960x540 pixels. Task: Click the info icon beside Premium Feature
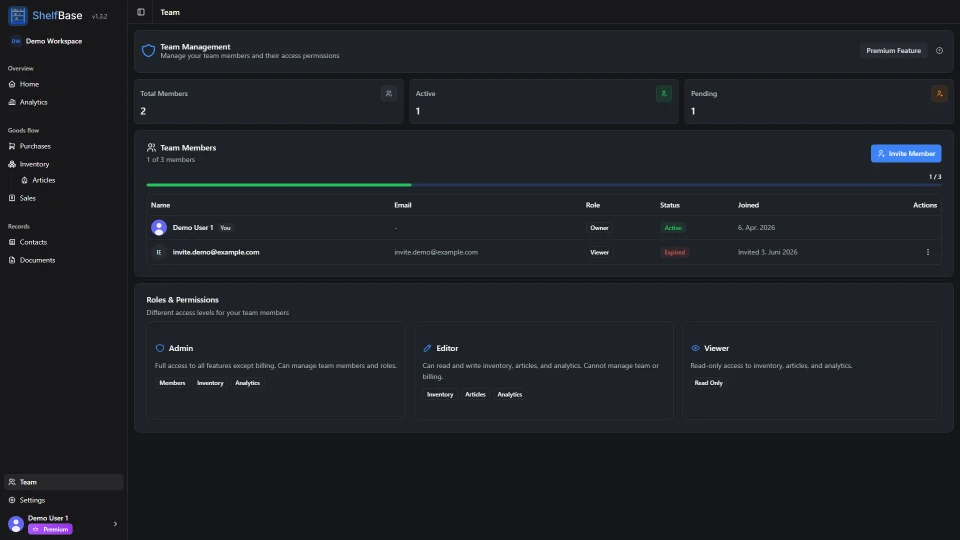(939, 51)
